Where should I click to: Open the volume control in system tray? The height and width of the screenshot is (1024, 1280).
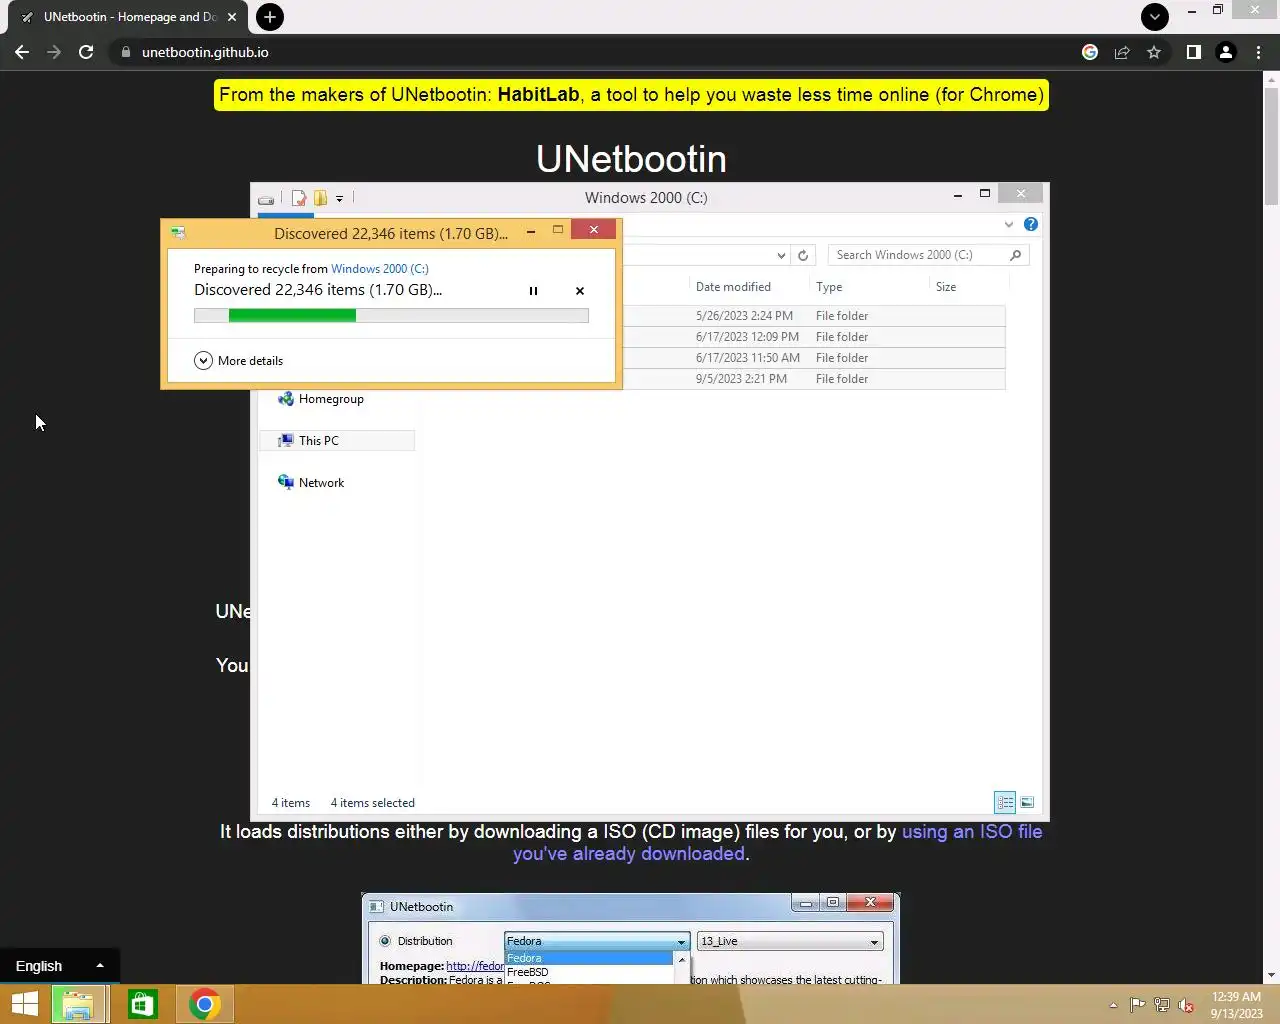pyautogui.click(x=1186, y=1005)
